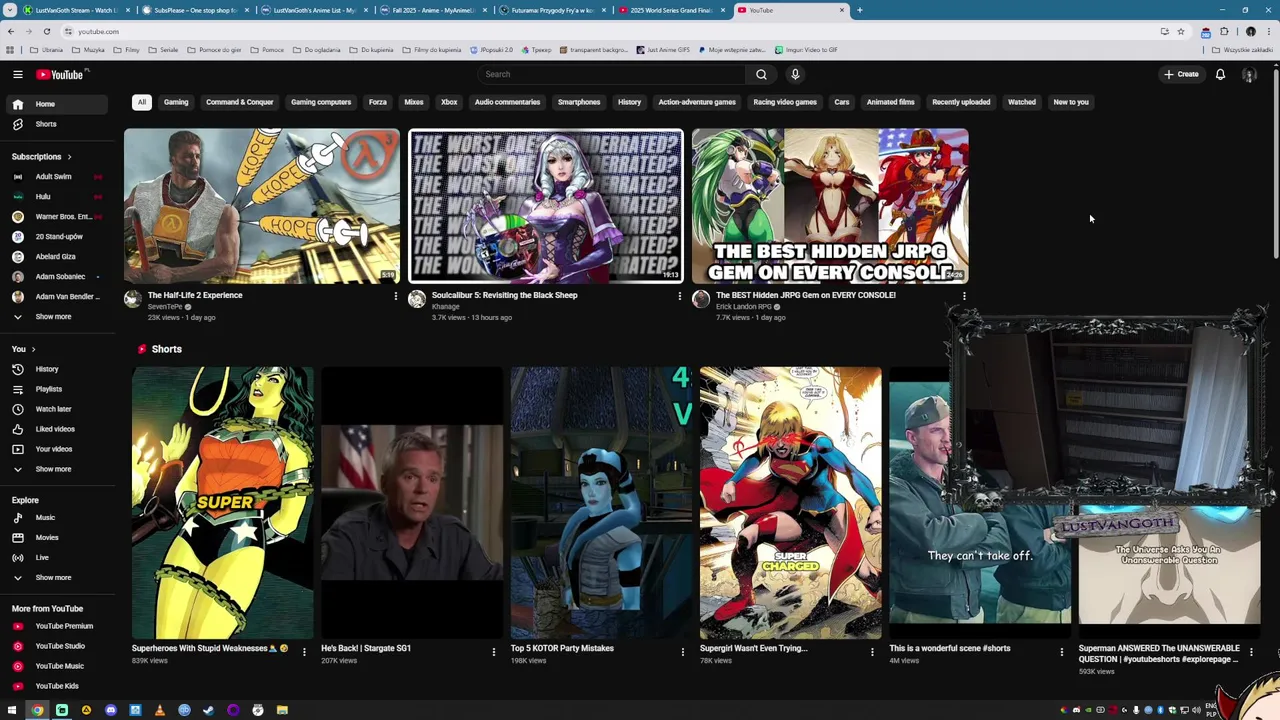Screen dimensions: 1280x720
Task: Open the YouTube hamburger guide menu
Action: [x=18, y=74]
